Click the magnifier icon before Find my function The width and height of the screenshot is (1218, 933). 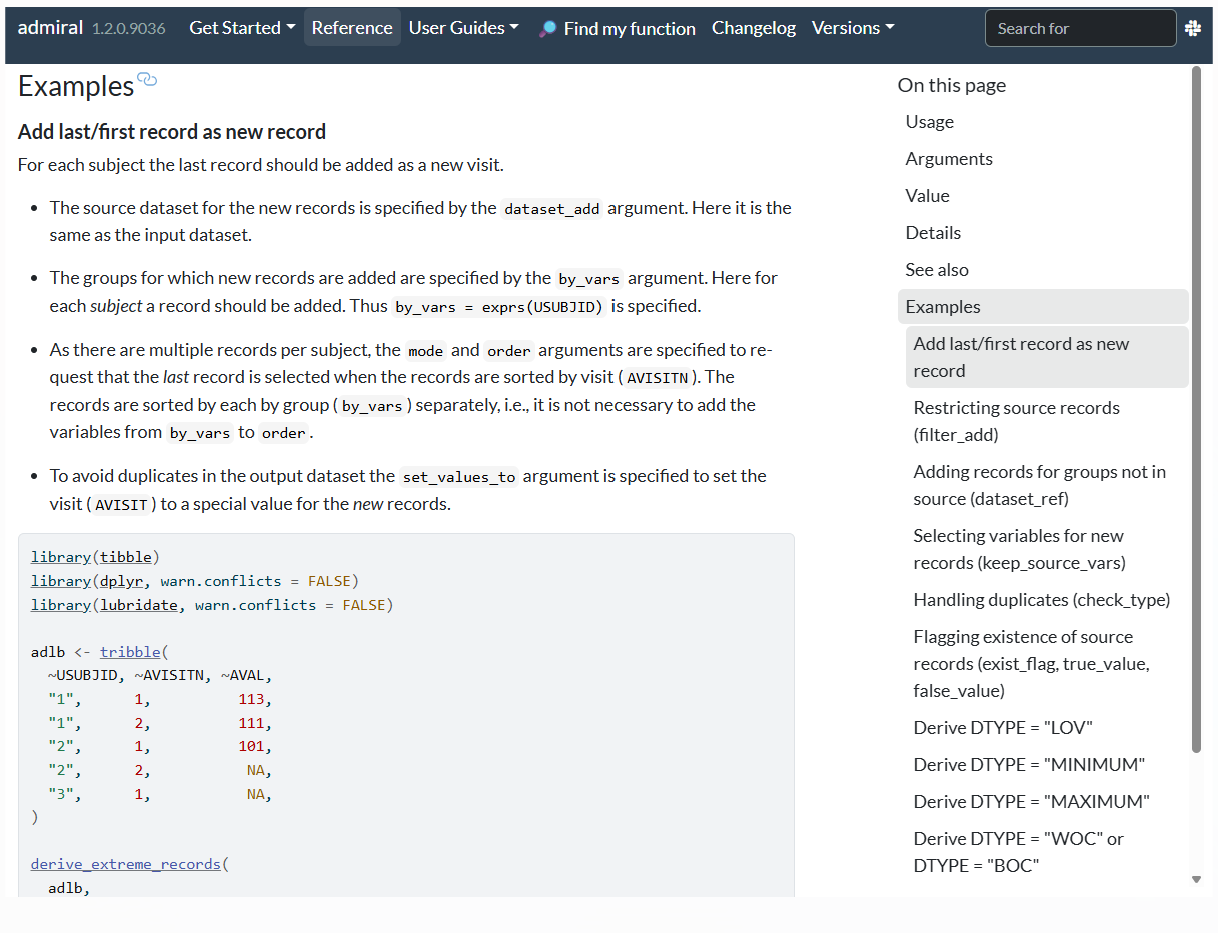[x=547, y=29]
